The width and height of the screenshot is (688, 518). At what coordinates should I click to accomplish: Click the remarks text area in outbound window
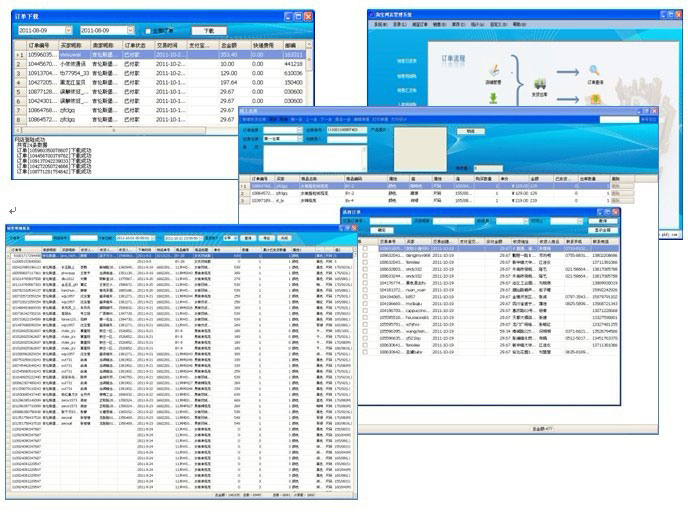[x=315, y=158]
